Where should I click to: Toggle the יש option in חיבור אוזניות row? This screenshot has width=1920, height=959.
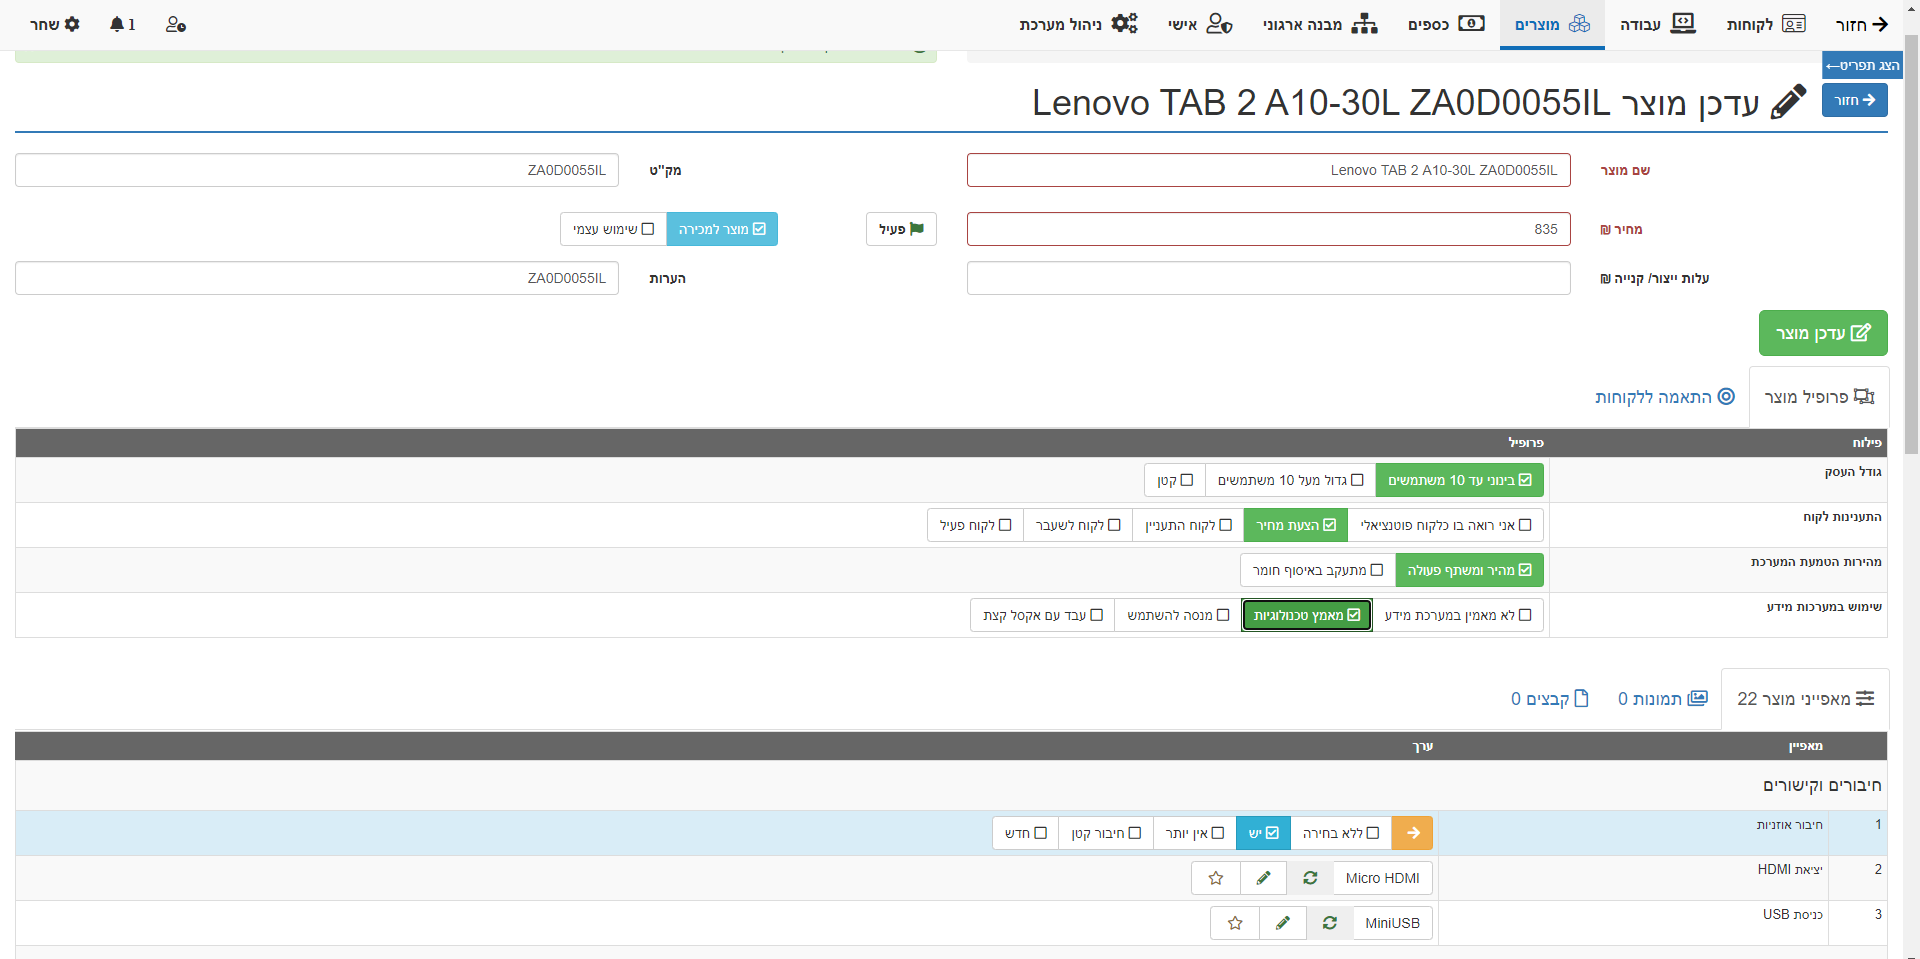(1263, 833)
